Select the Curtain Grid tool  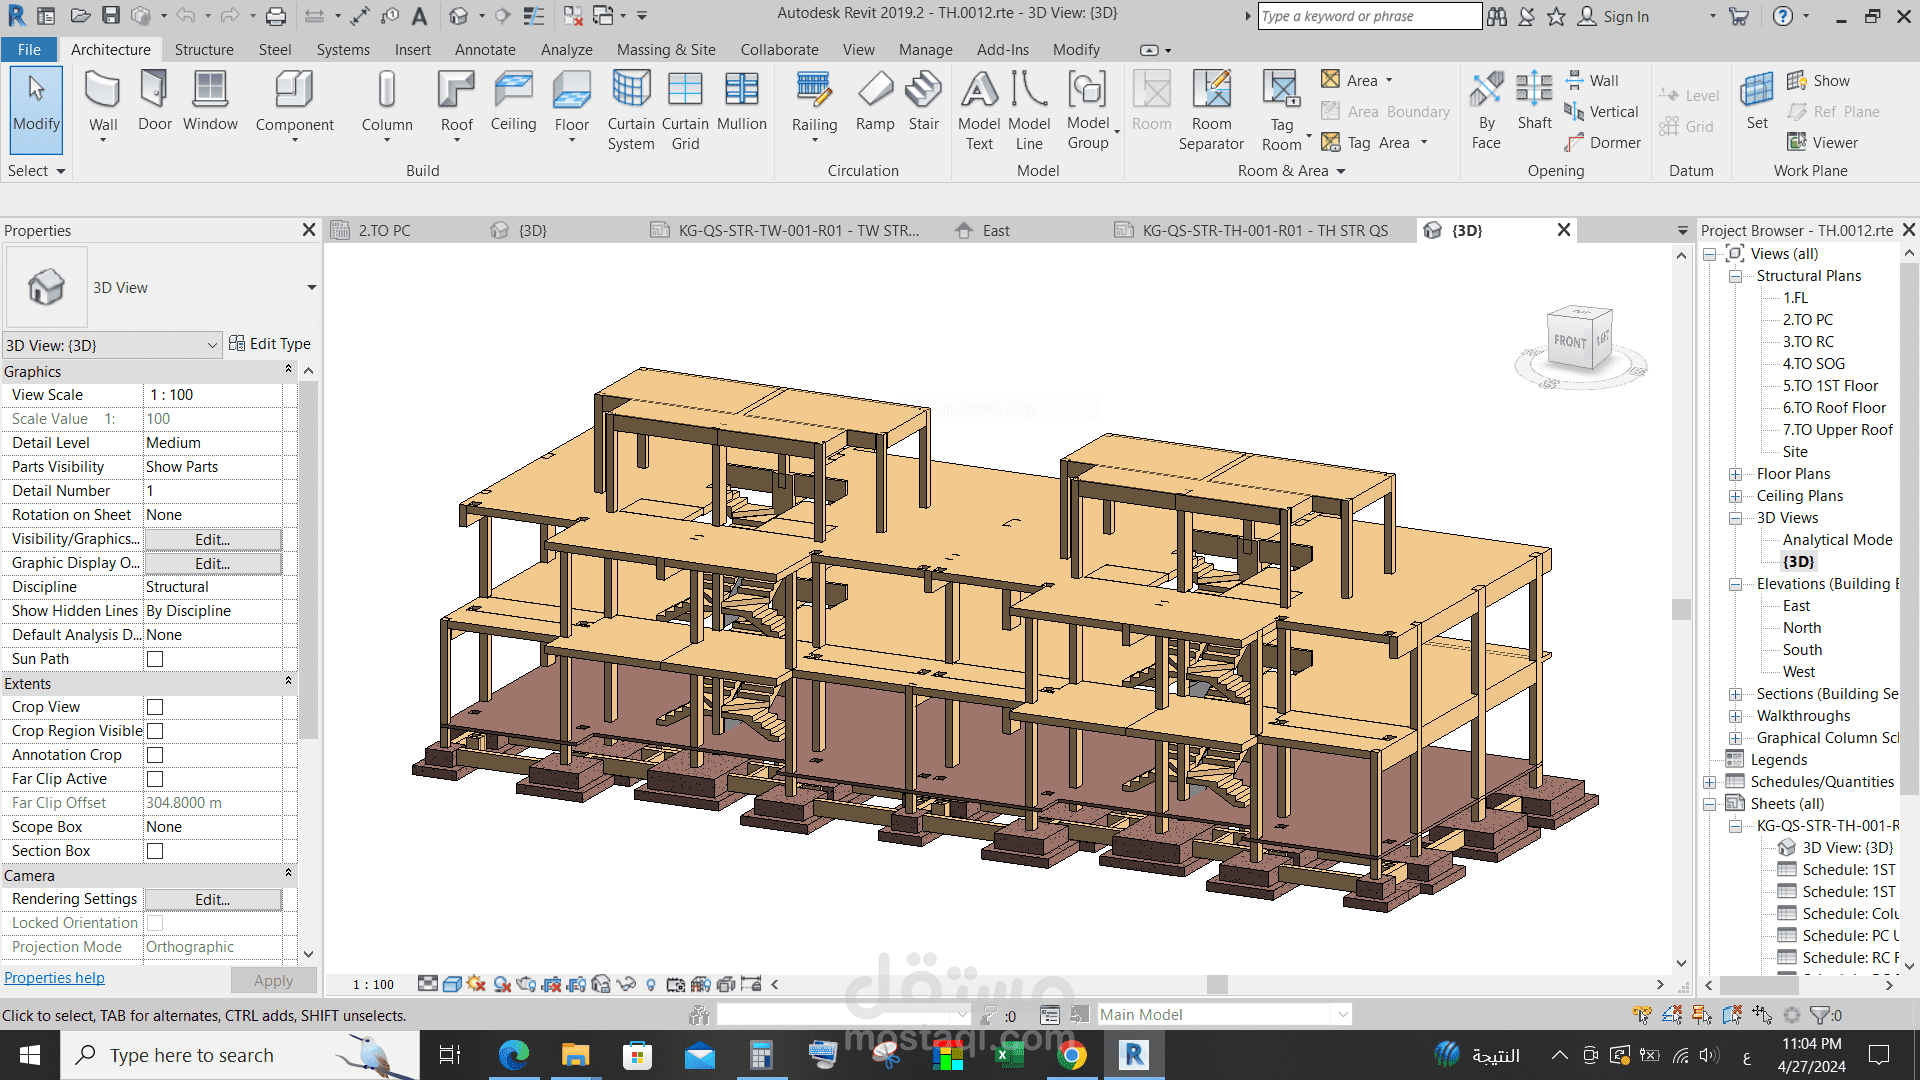tap(685, 110)
